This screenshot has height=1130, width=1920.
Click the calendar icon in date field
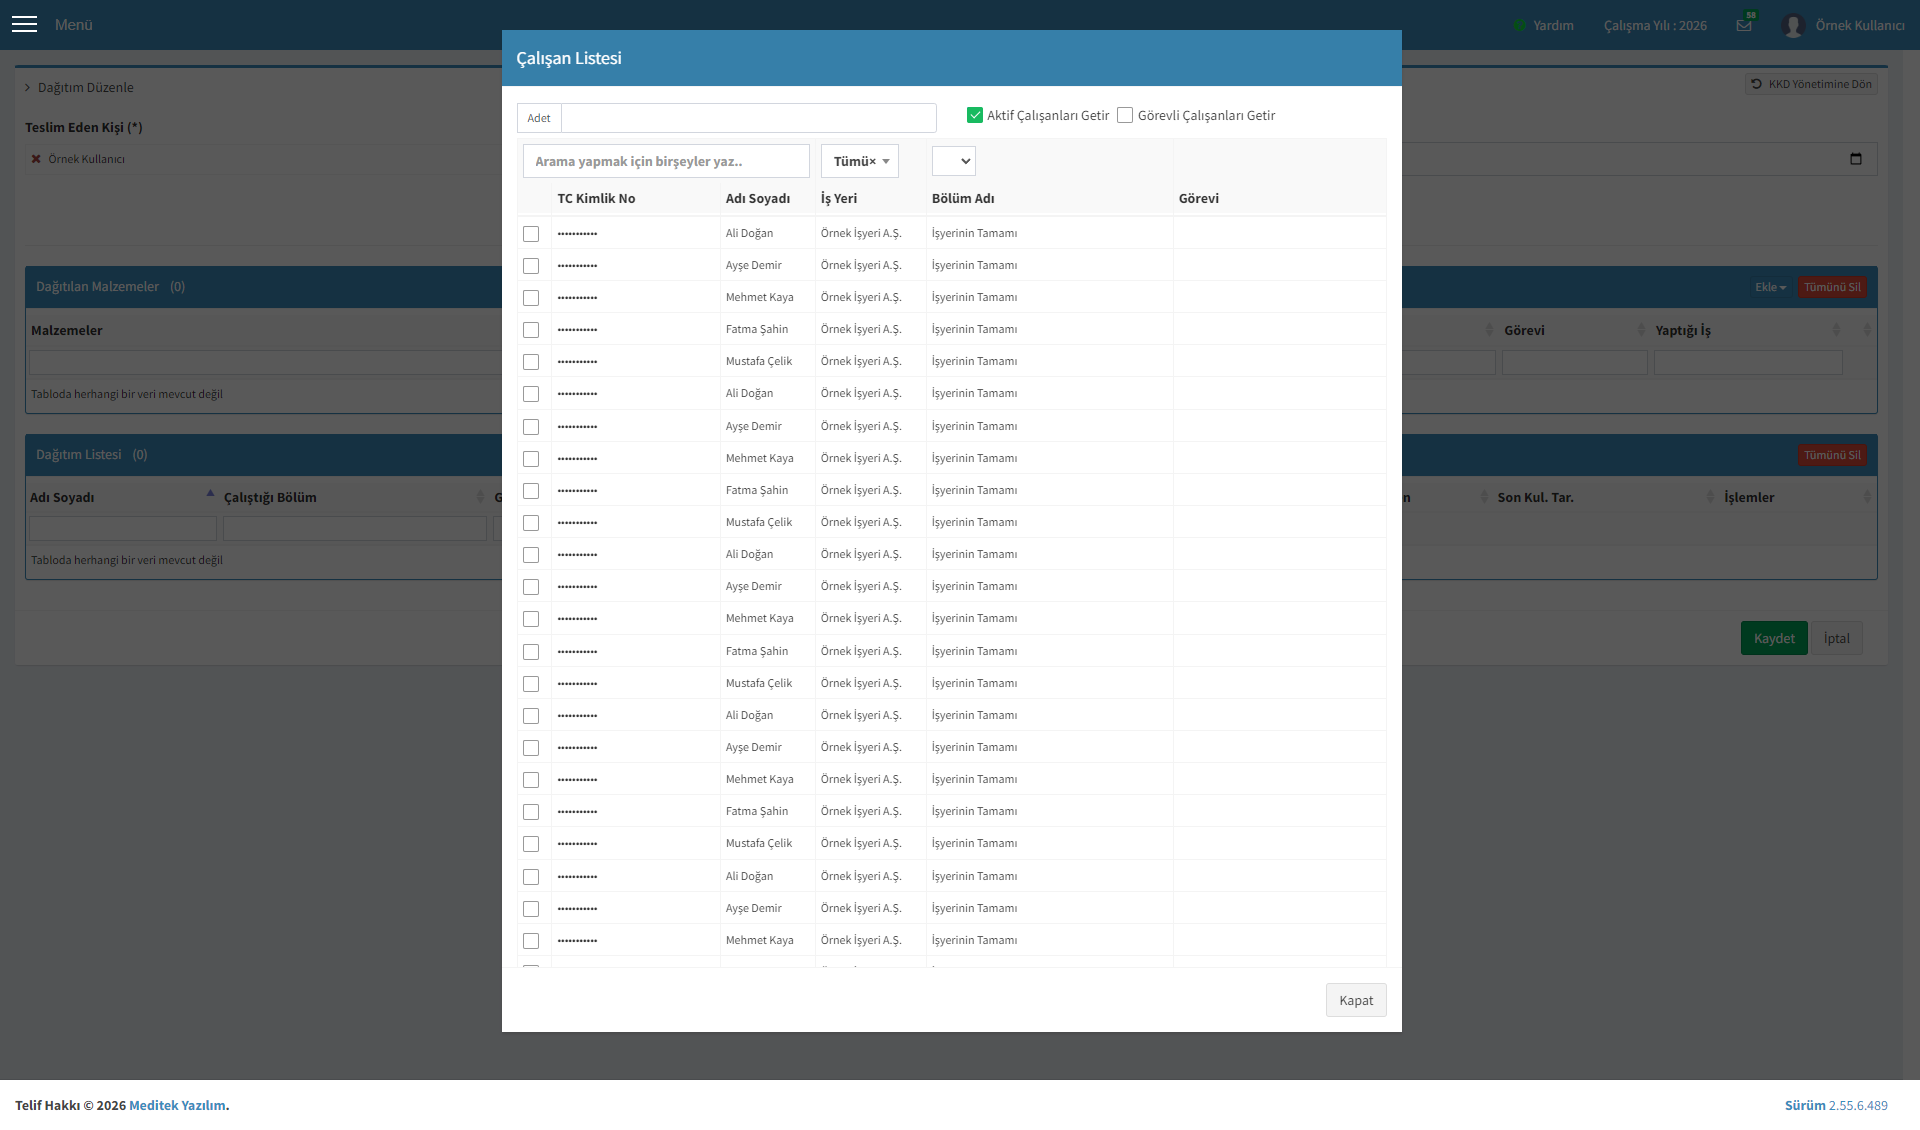pos(1856,159)
